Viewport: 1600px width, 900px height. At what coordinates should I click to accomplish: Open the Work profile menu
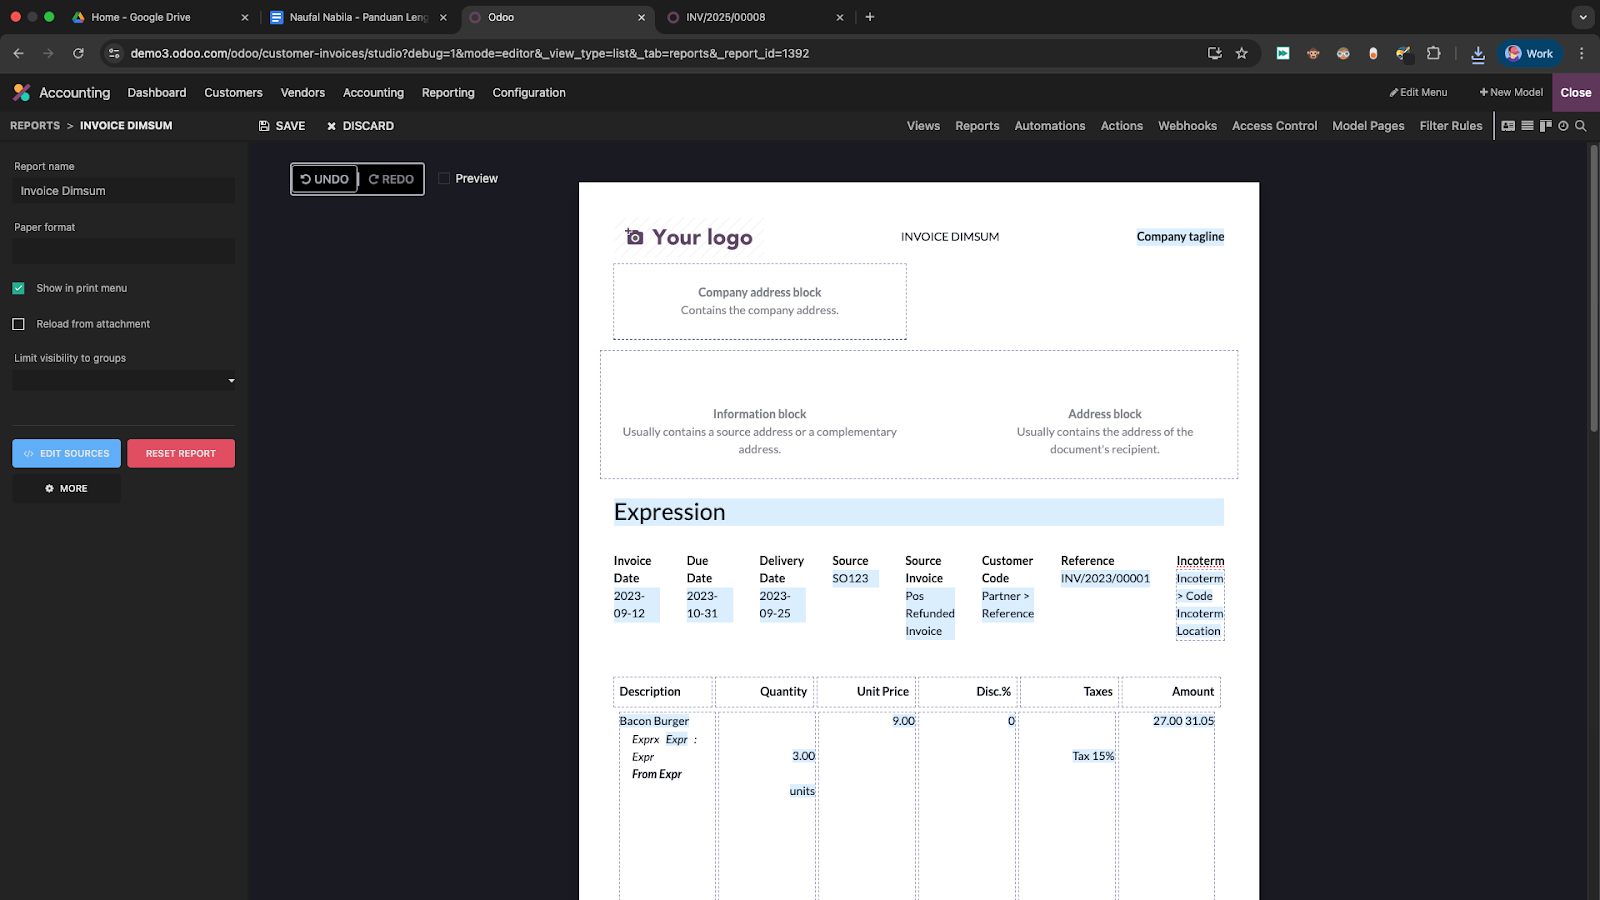pyautogui.click(x=1529, y=53)
